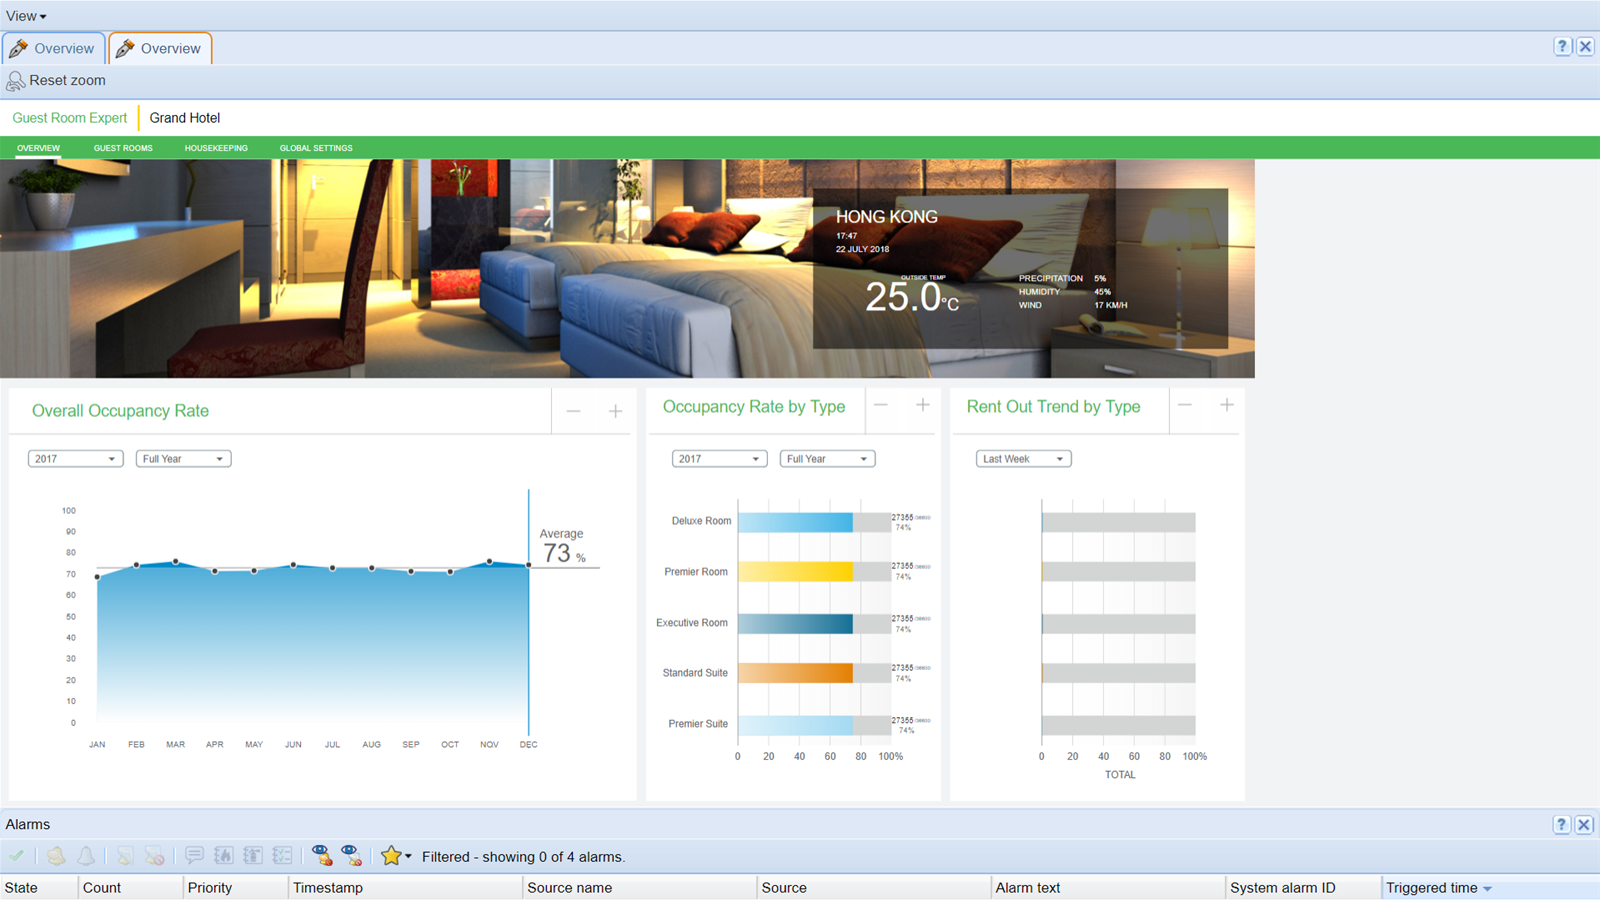Switch to the Guest Rooms tab
This screenshot has width=1600, height=900.
click(x=123, y=148)
